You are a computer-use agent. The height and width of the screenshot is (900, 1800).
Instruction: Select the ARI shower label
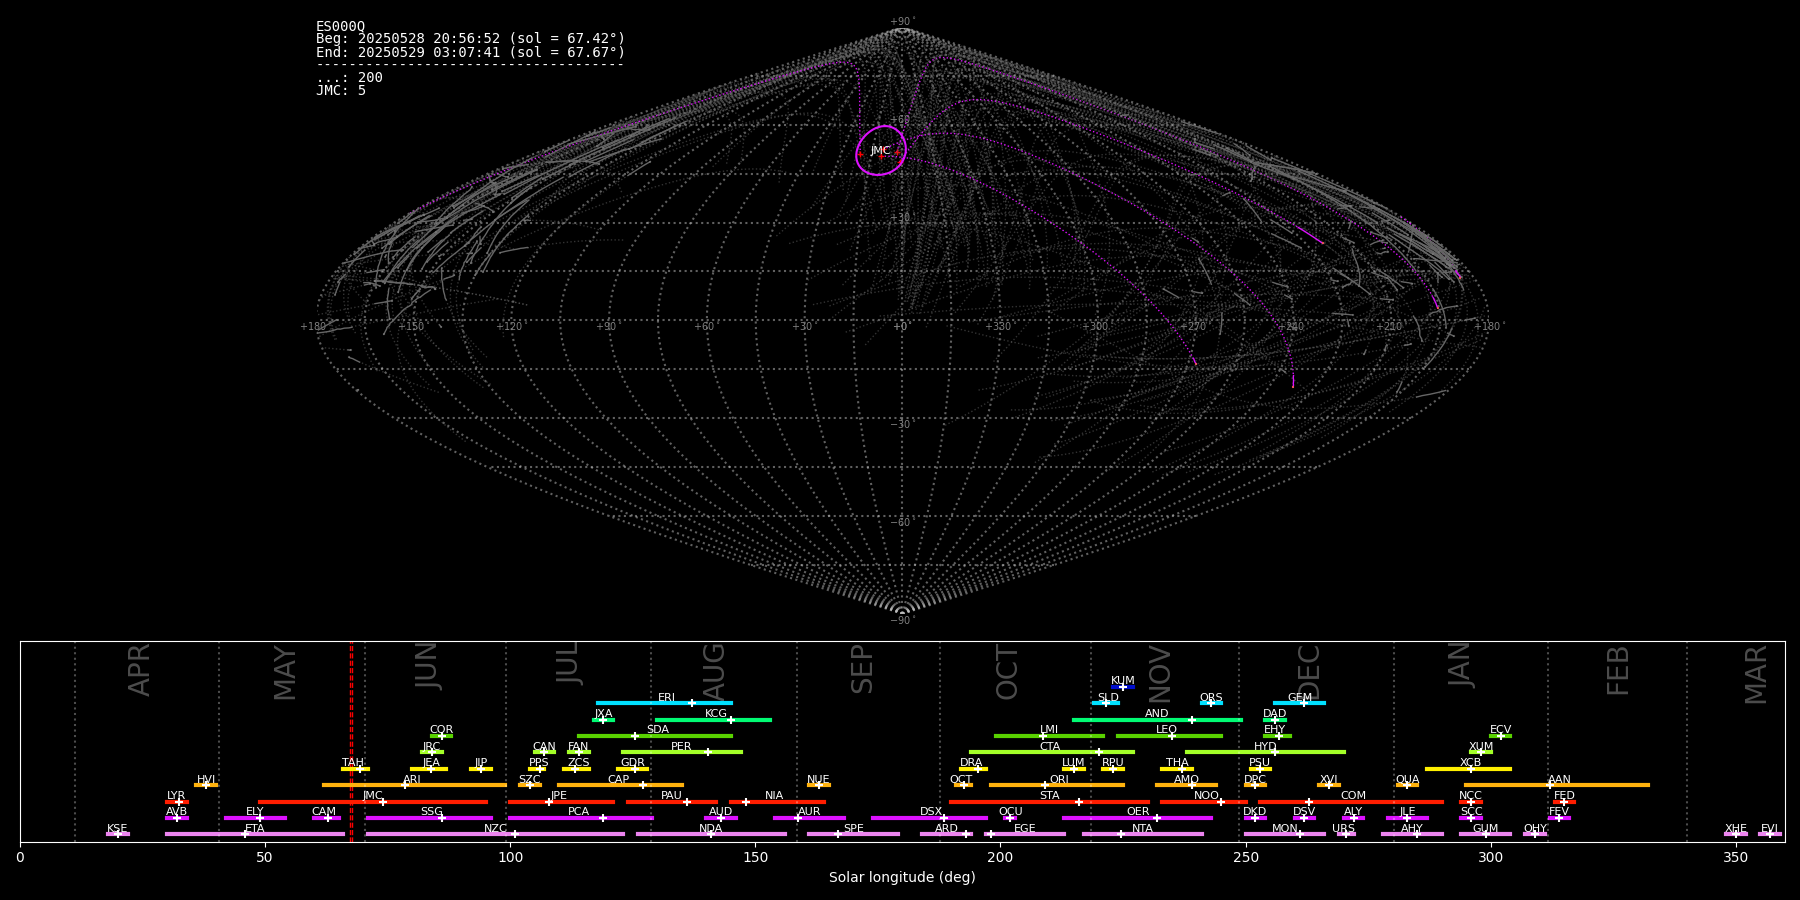click(x=412, y=780)
